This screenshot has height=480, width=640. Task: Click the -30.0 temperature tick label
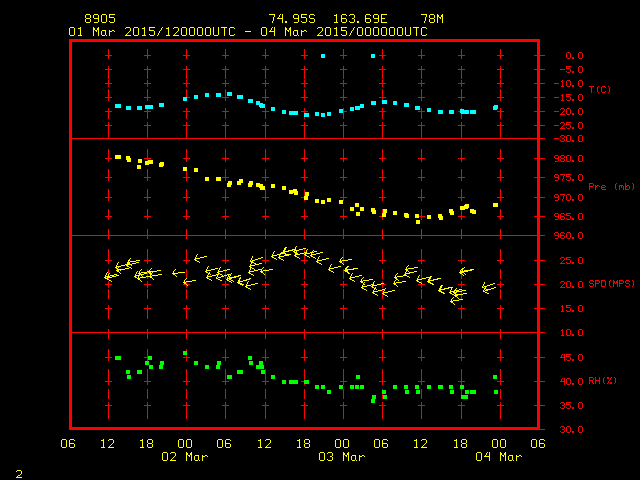pos(569,139)
